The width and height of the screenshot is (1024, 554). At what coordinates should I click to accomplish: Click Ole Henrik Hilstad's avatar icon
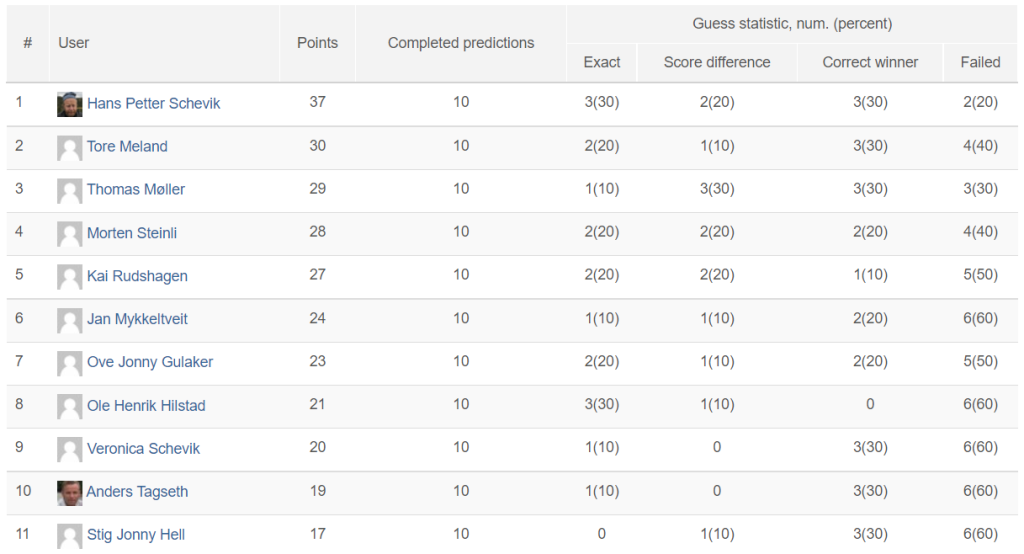pos(69,407)
